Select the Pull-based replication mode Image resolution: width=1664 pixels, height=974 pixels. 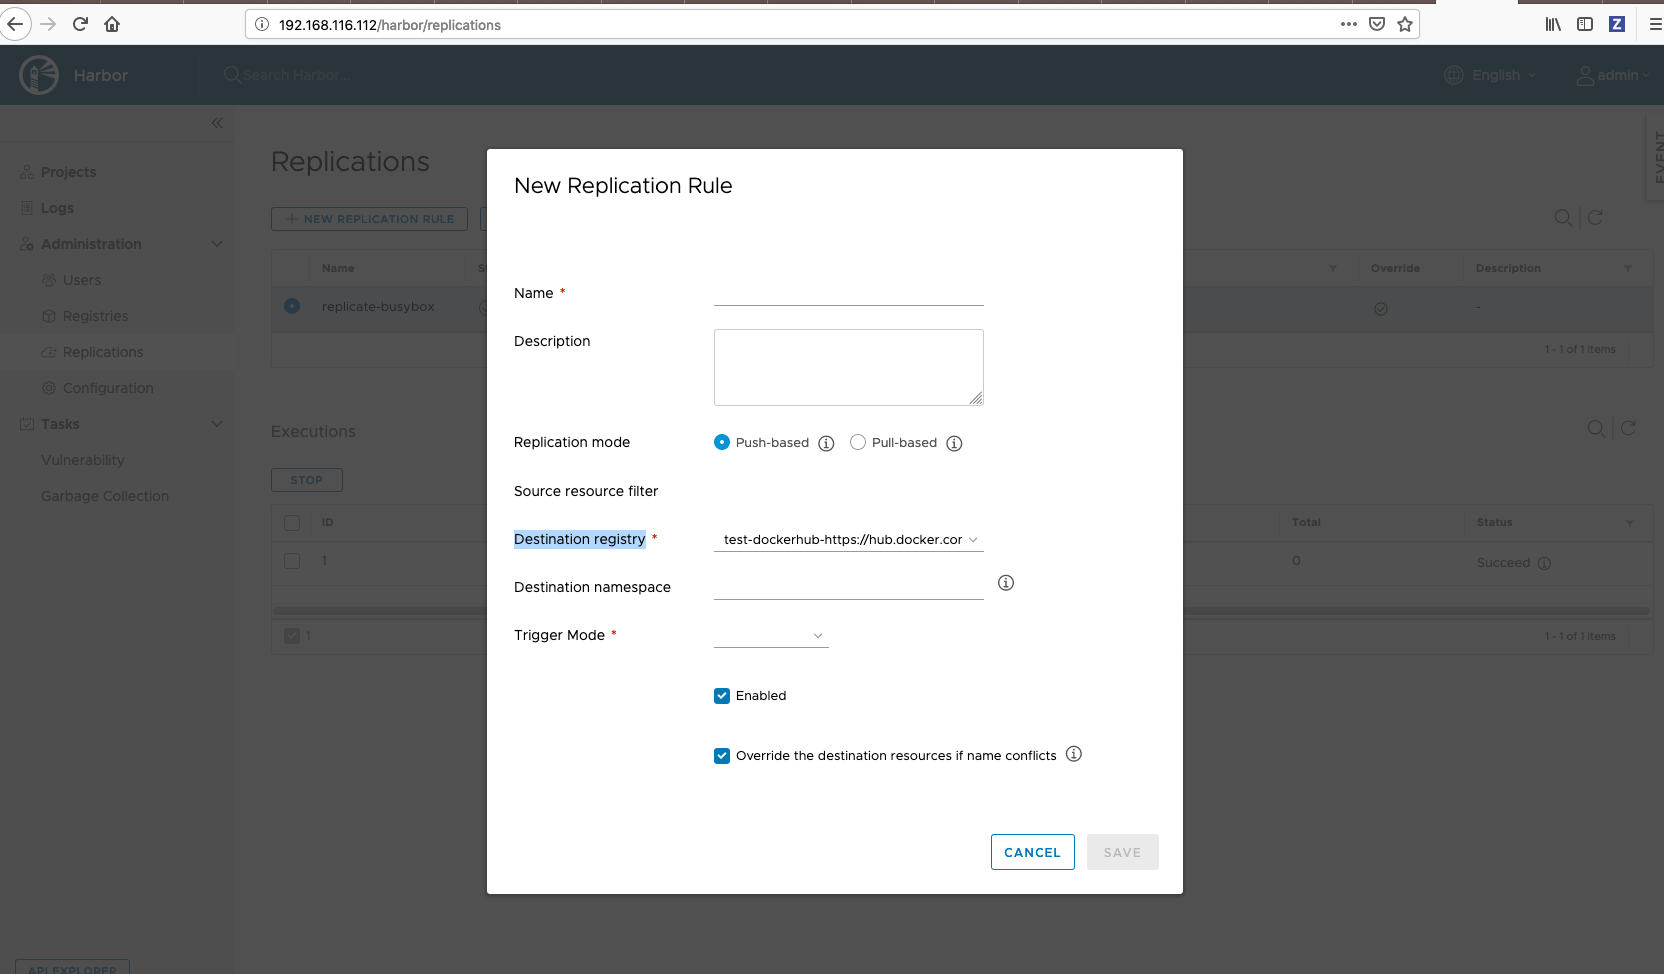tap(857, 442)
